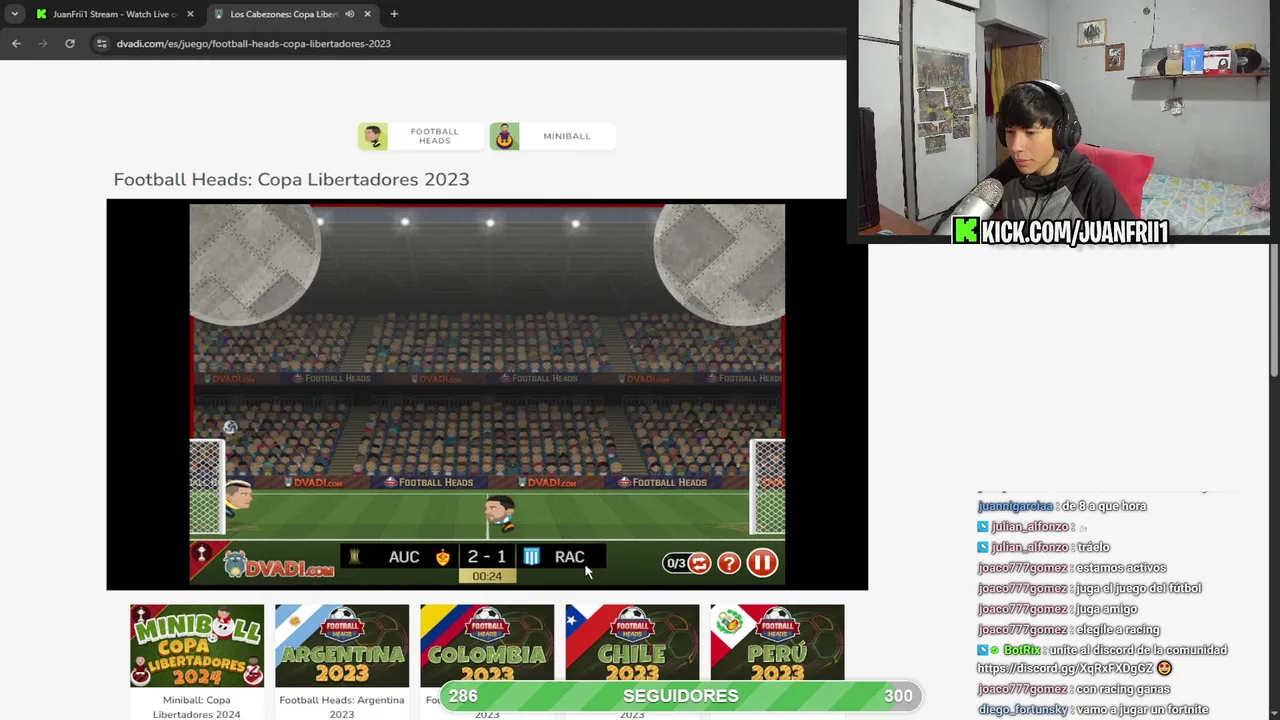Open Football Heads Argentina 2023 thumbnail
Viewport: 1280px width, 720px height.
click(342, 646)
